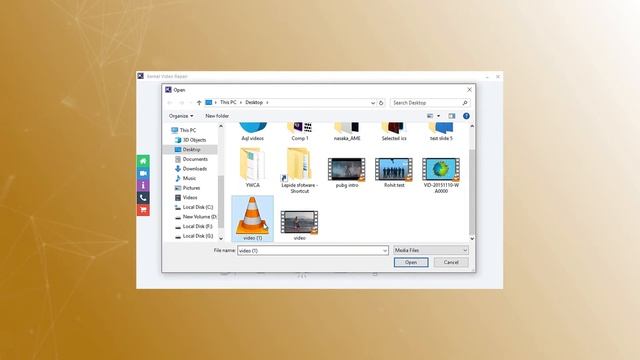Image resolution: width=640 pixels, height=360 pixels.
Task: Open the Organize dropdown menu
Action: point(181,116)
